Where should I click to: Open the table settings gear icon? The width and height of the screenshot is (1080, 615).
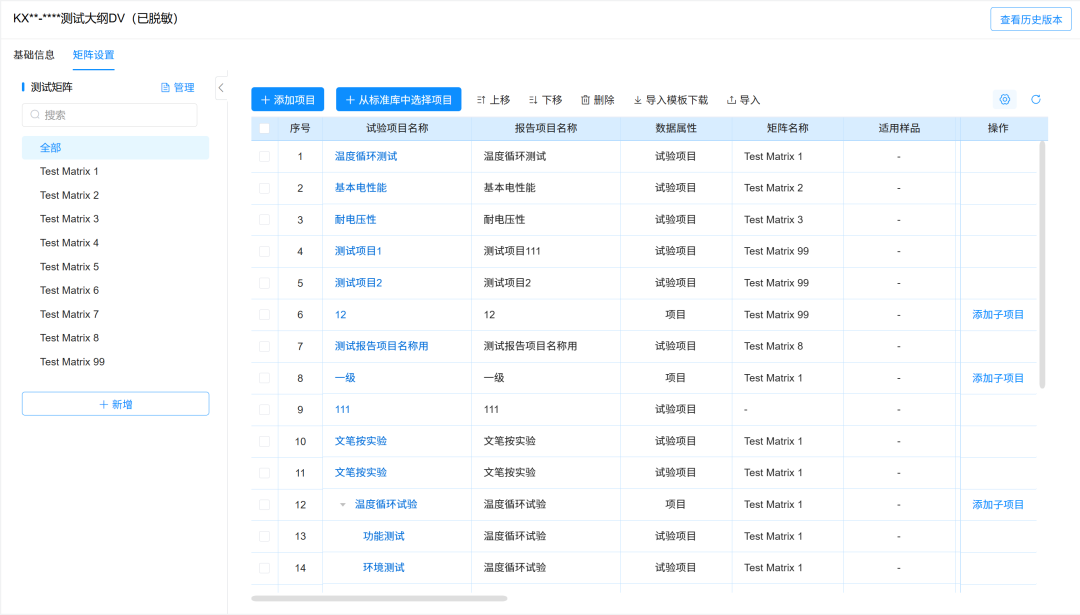point(1005,99)
